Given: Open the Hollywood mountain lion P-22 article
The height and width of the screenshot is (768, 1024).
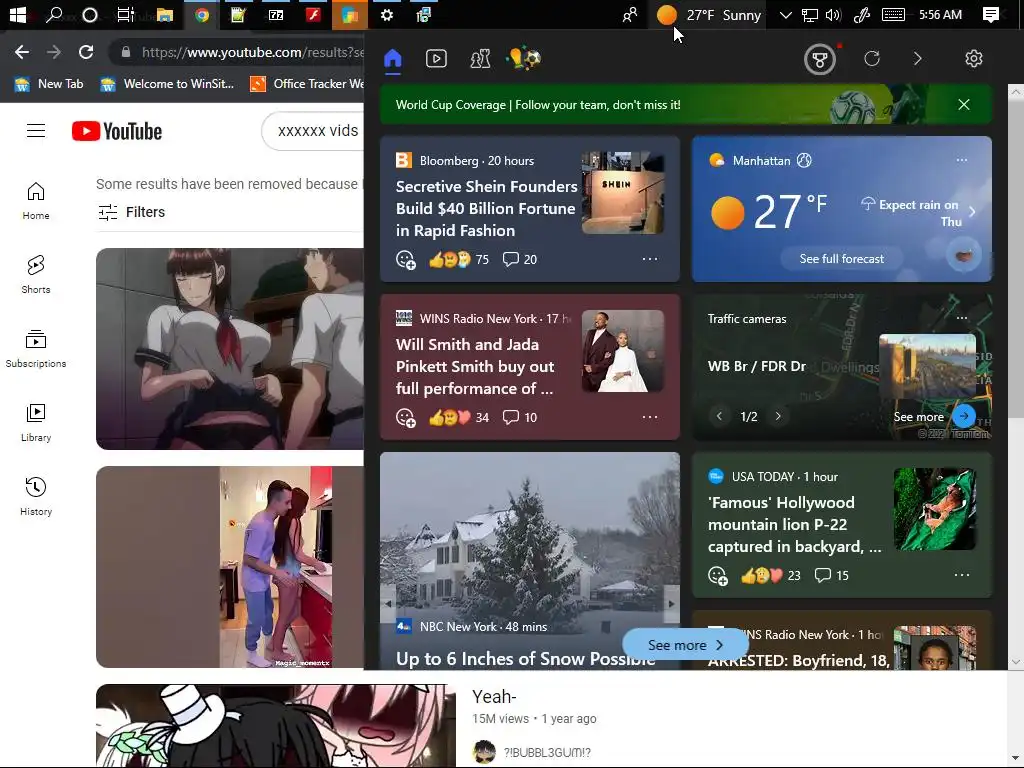Looking at the screenshot, I should click(794, 524).
